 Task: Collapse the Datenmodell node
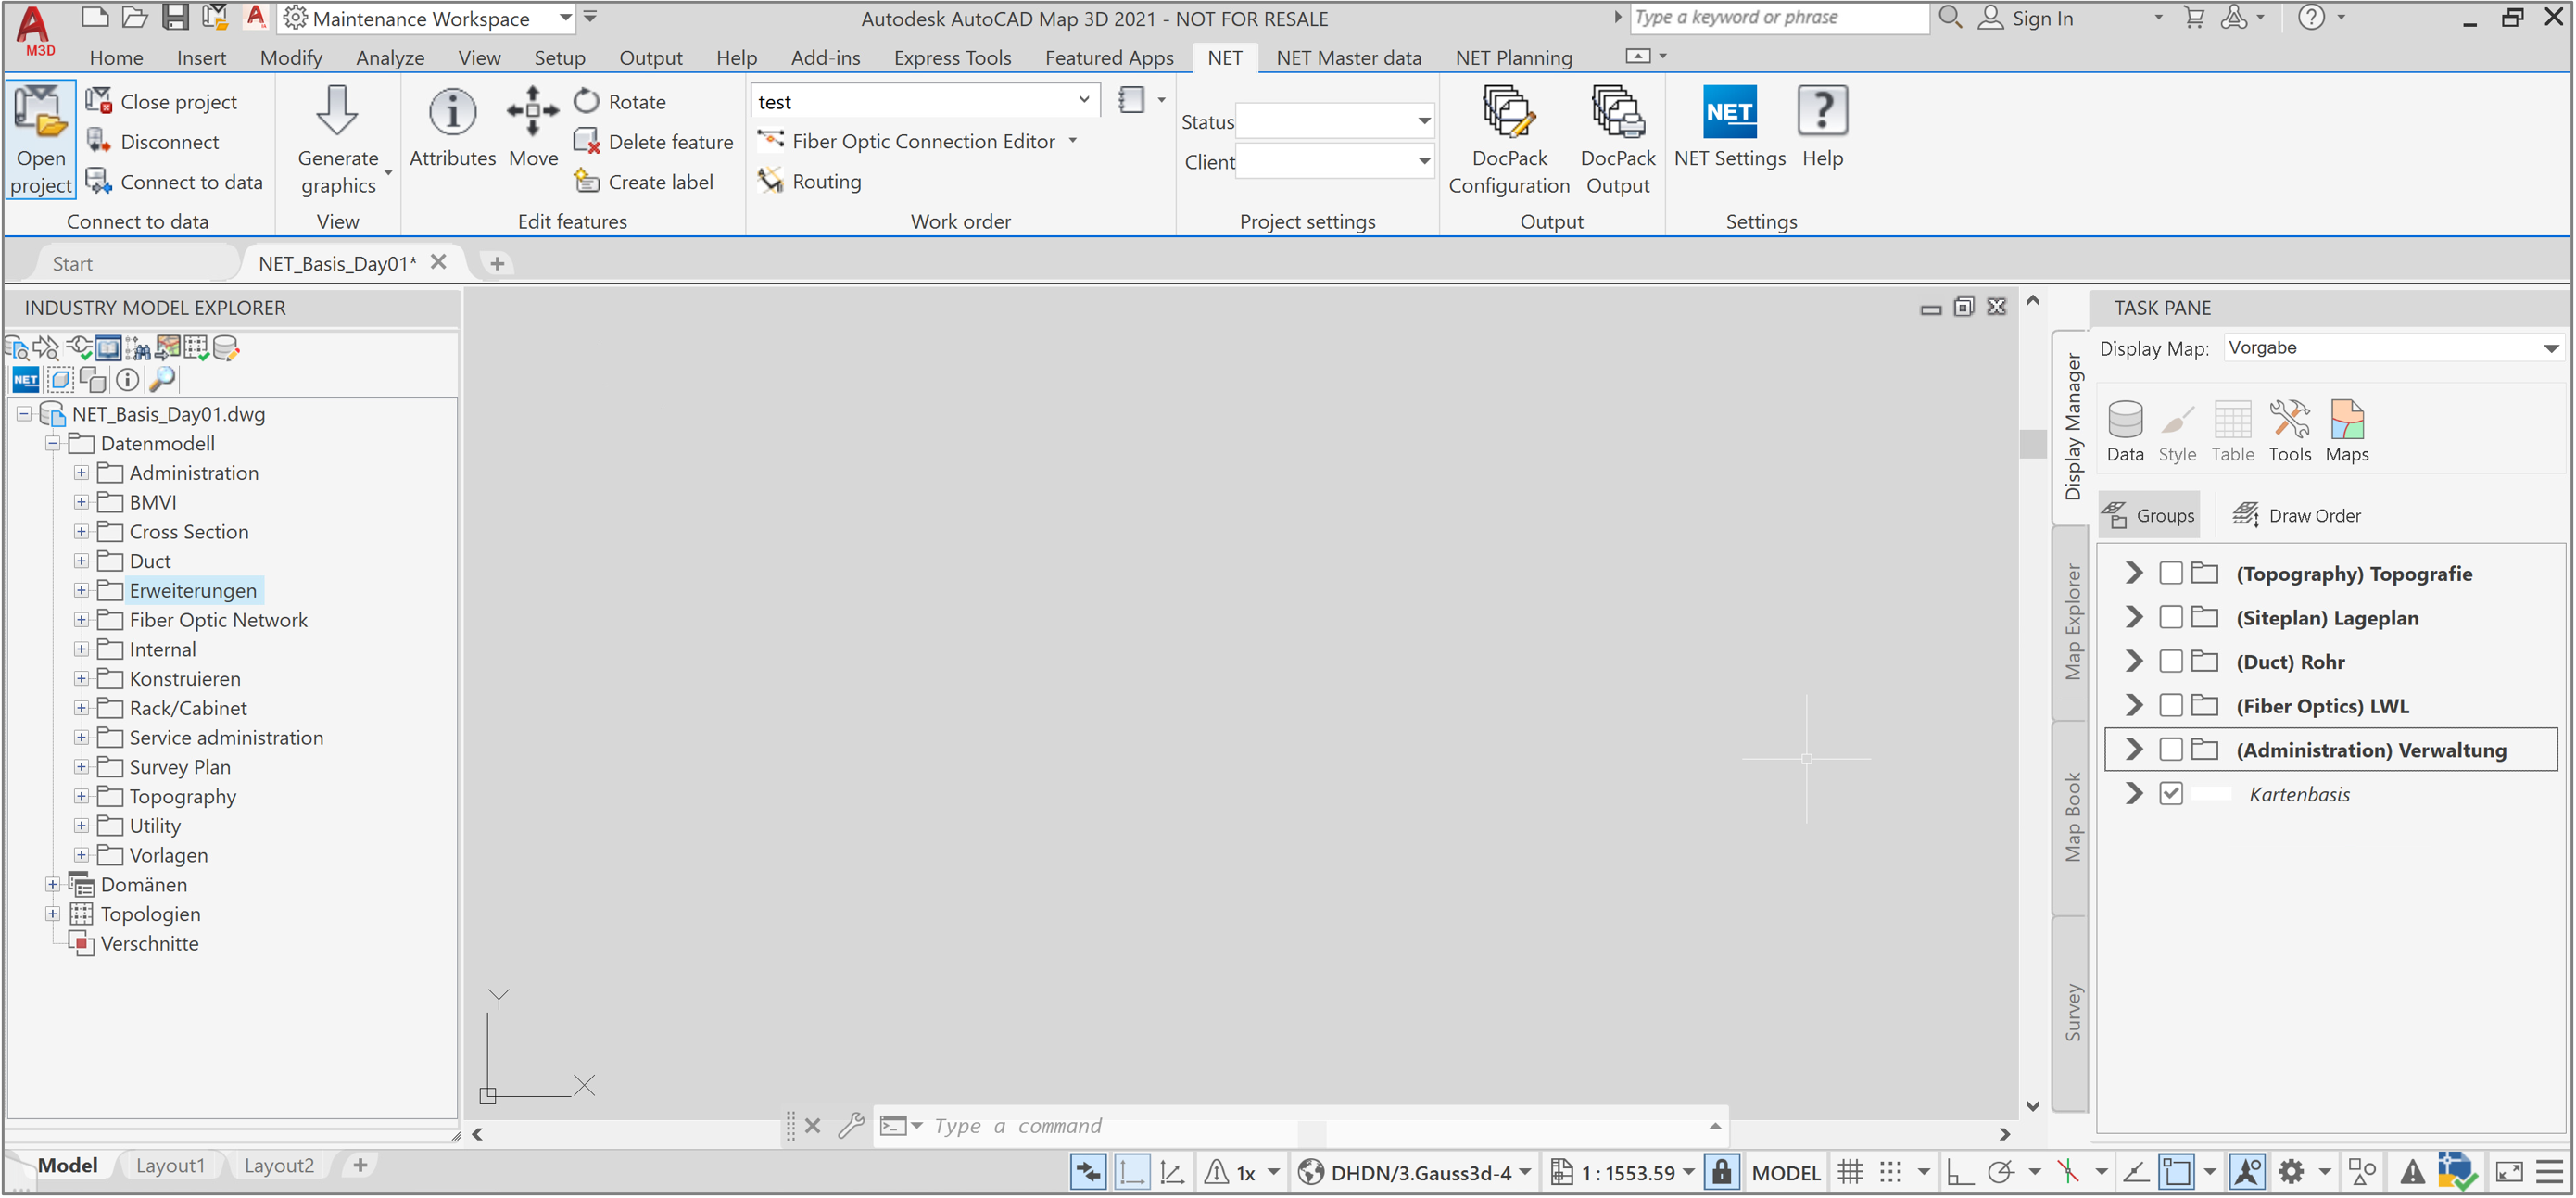click(52, 444)
